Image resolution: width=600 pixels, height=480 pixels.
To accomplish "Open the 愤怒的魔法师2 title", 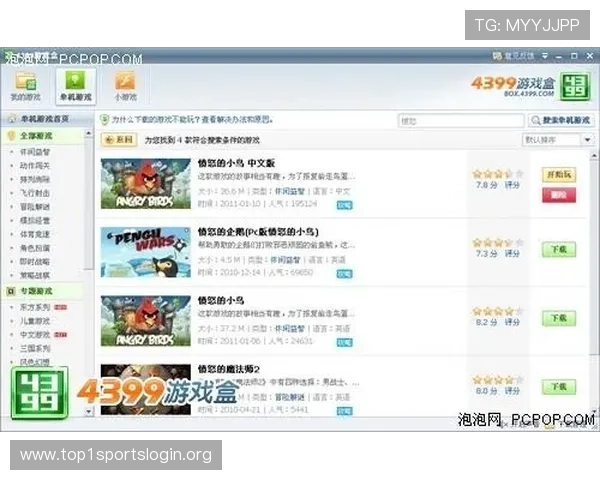I will (228, 369).
